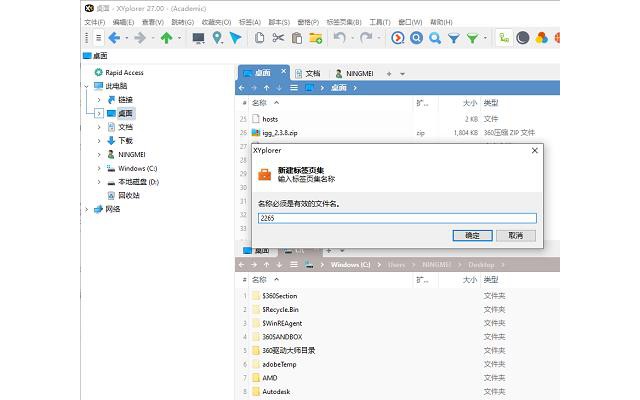Expand the 桌面 tree node
640x400 pixels.
coord(99,113)
